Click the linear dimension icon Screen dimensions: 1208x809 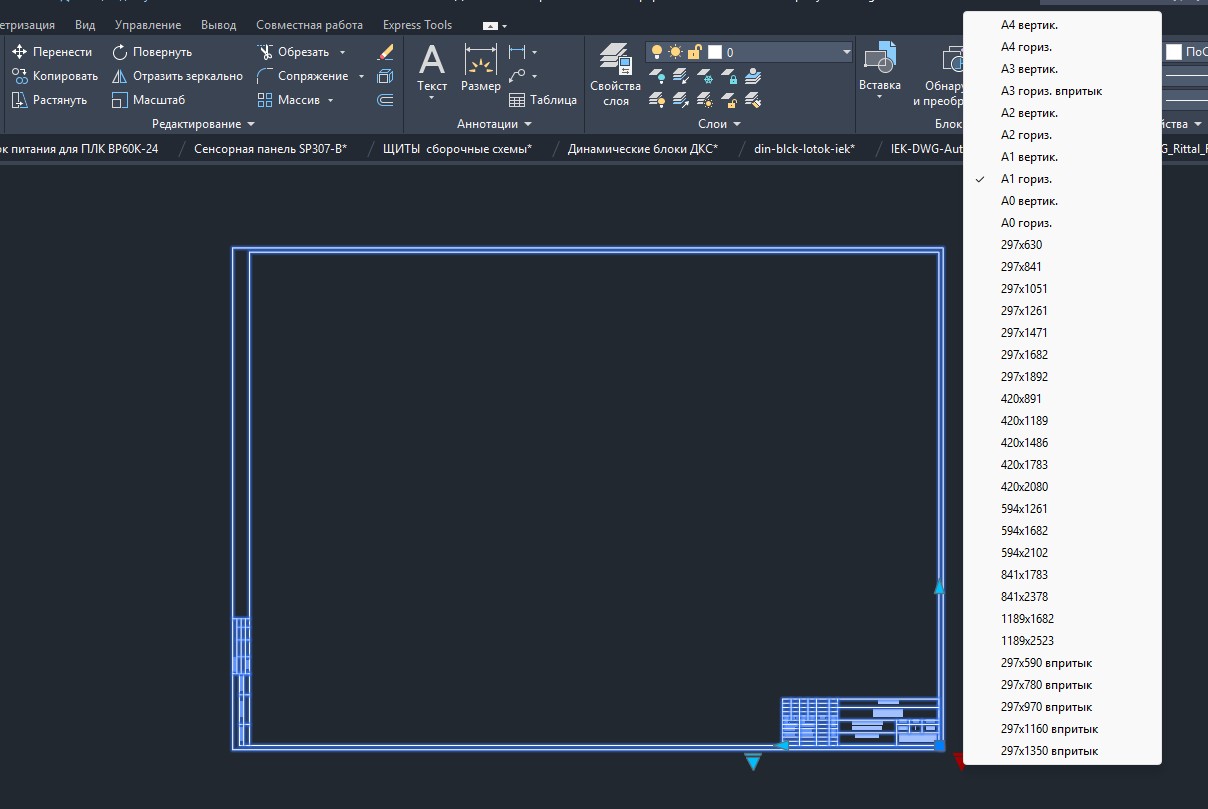516,51
